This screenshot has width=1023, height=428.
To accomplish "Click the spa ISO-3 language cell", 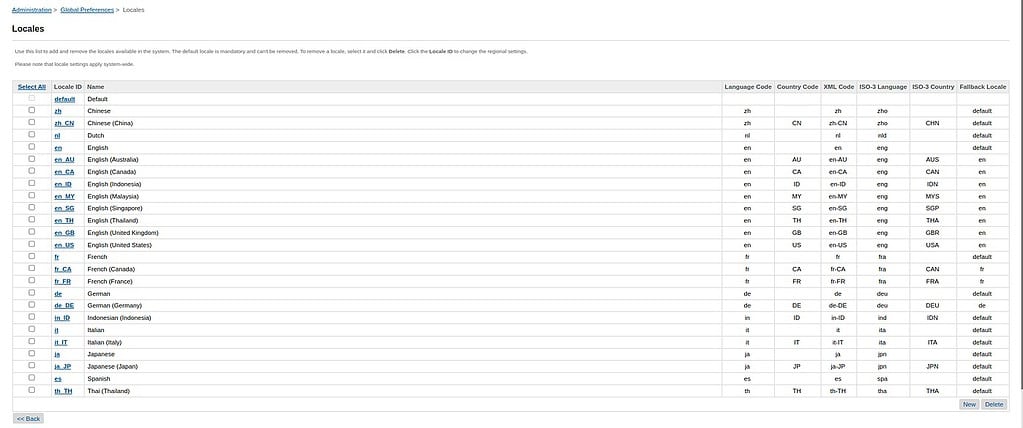I will (882, 379).
